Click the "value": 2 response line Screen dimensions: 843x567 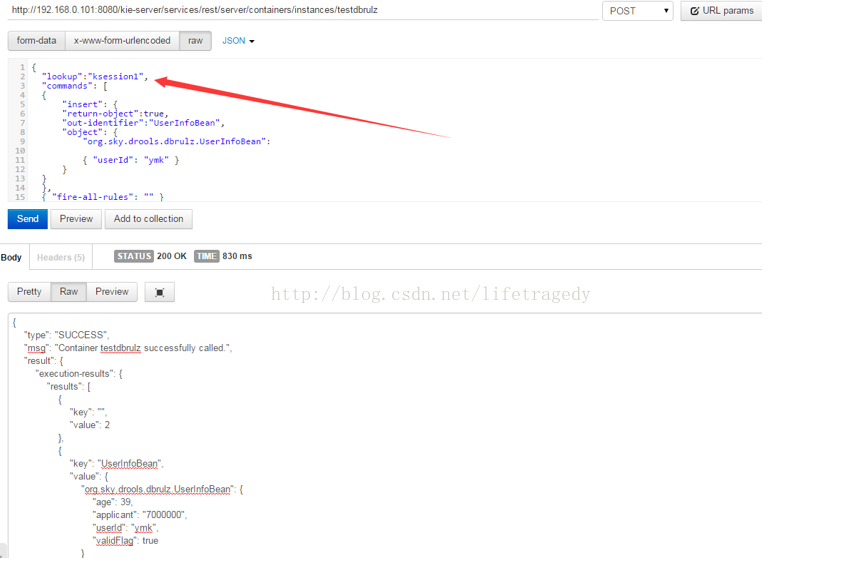point(90,425)
